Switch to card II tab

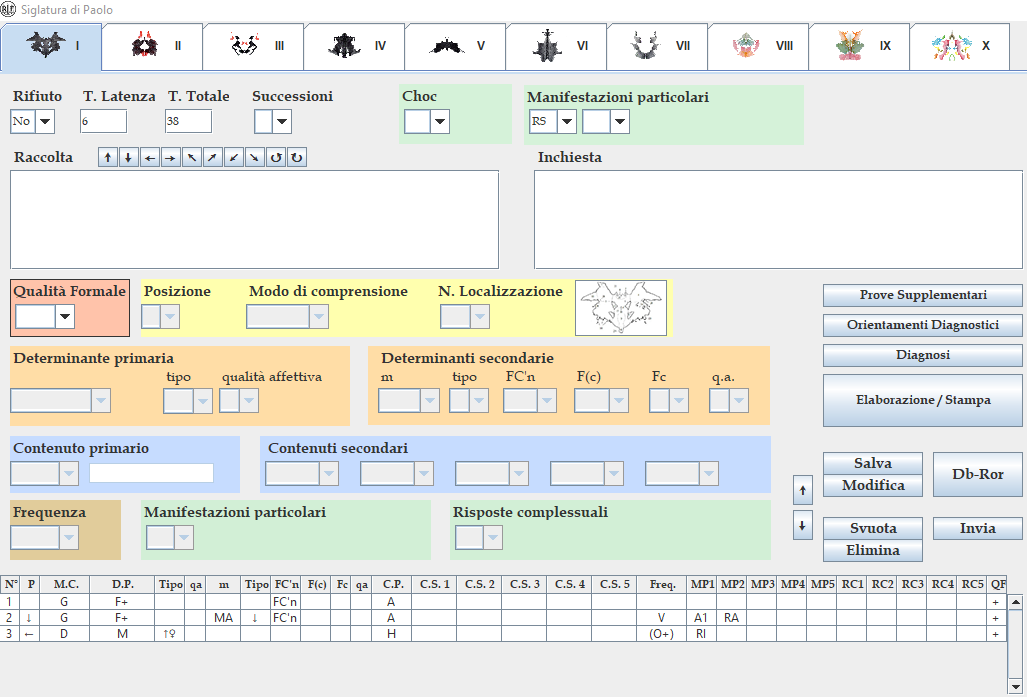153,46
